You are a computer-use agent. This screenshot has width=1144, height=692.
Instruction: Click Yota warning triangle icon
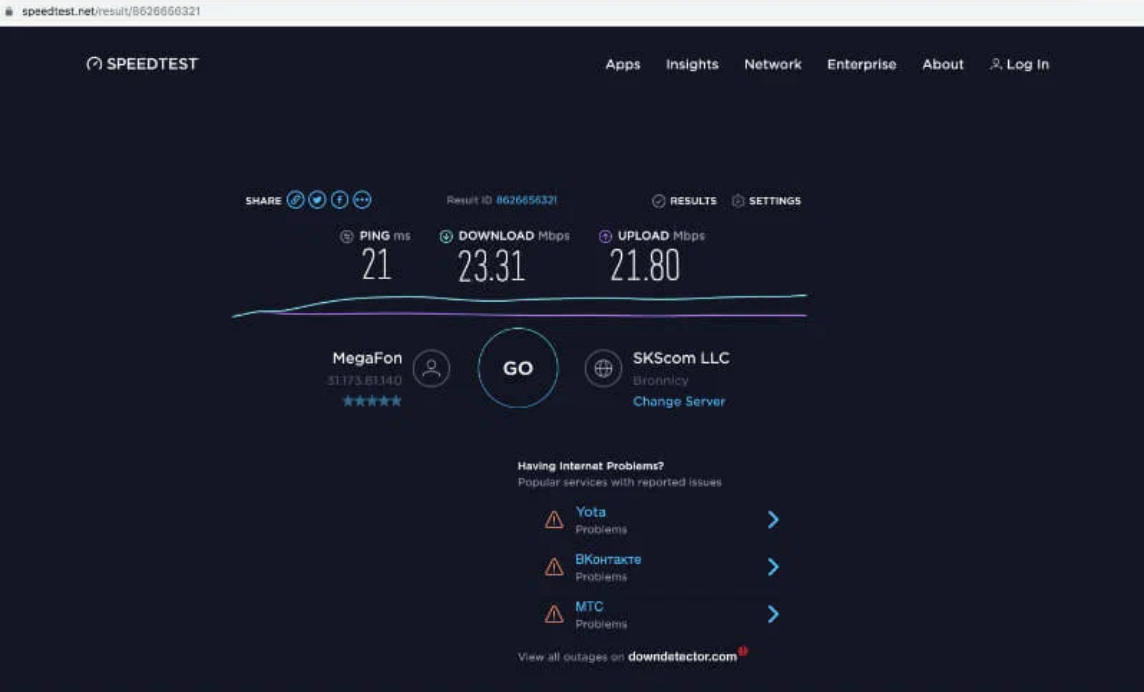554,520
